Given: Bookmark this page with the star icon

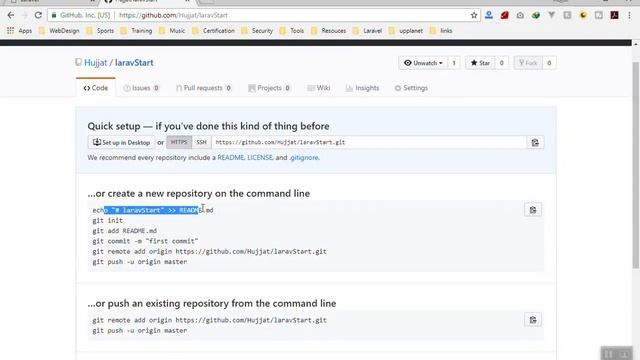Looking at the screenshot, I should pyautogui.click(x=473, y=15).
